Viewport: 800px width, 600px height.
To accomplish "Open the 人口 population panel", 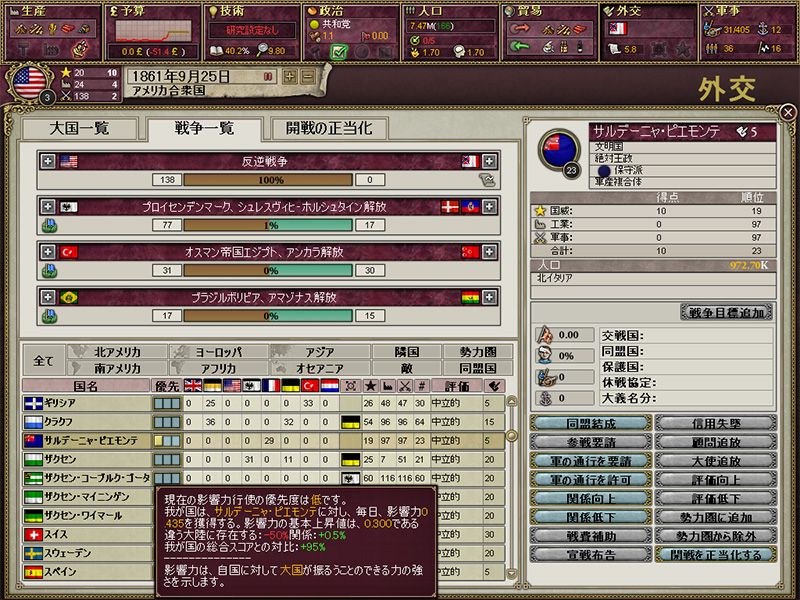I will click(x=451, y=32).
